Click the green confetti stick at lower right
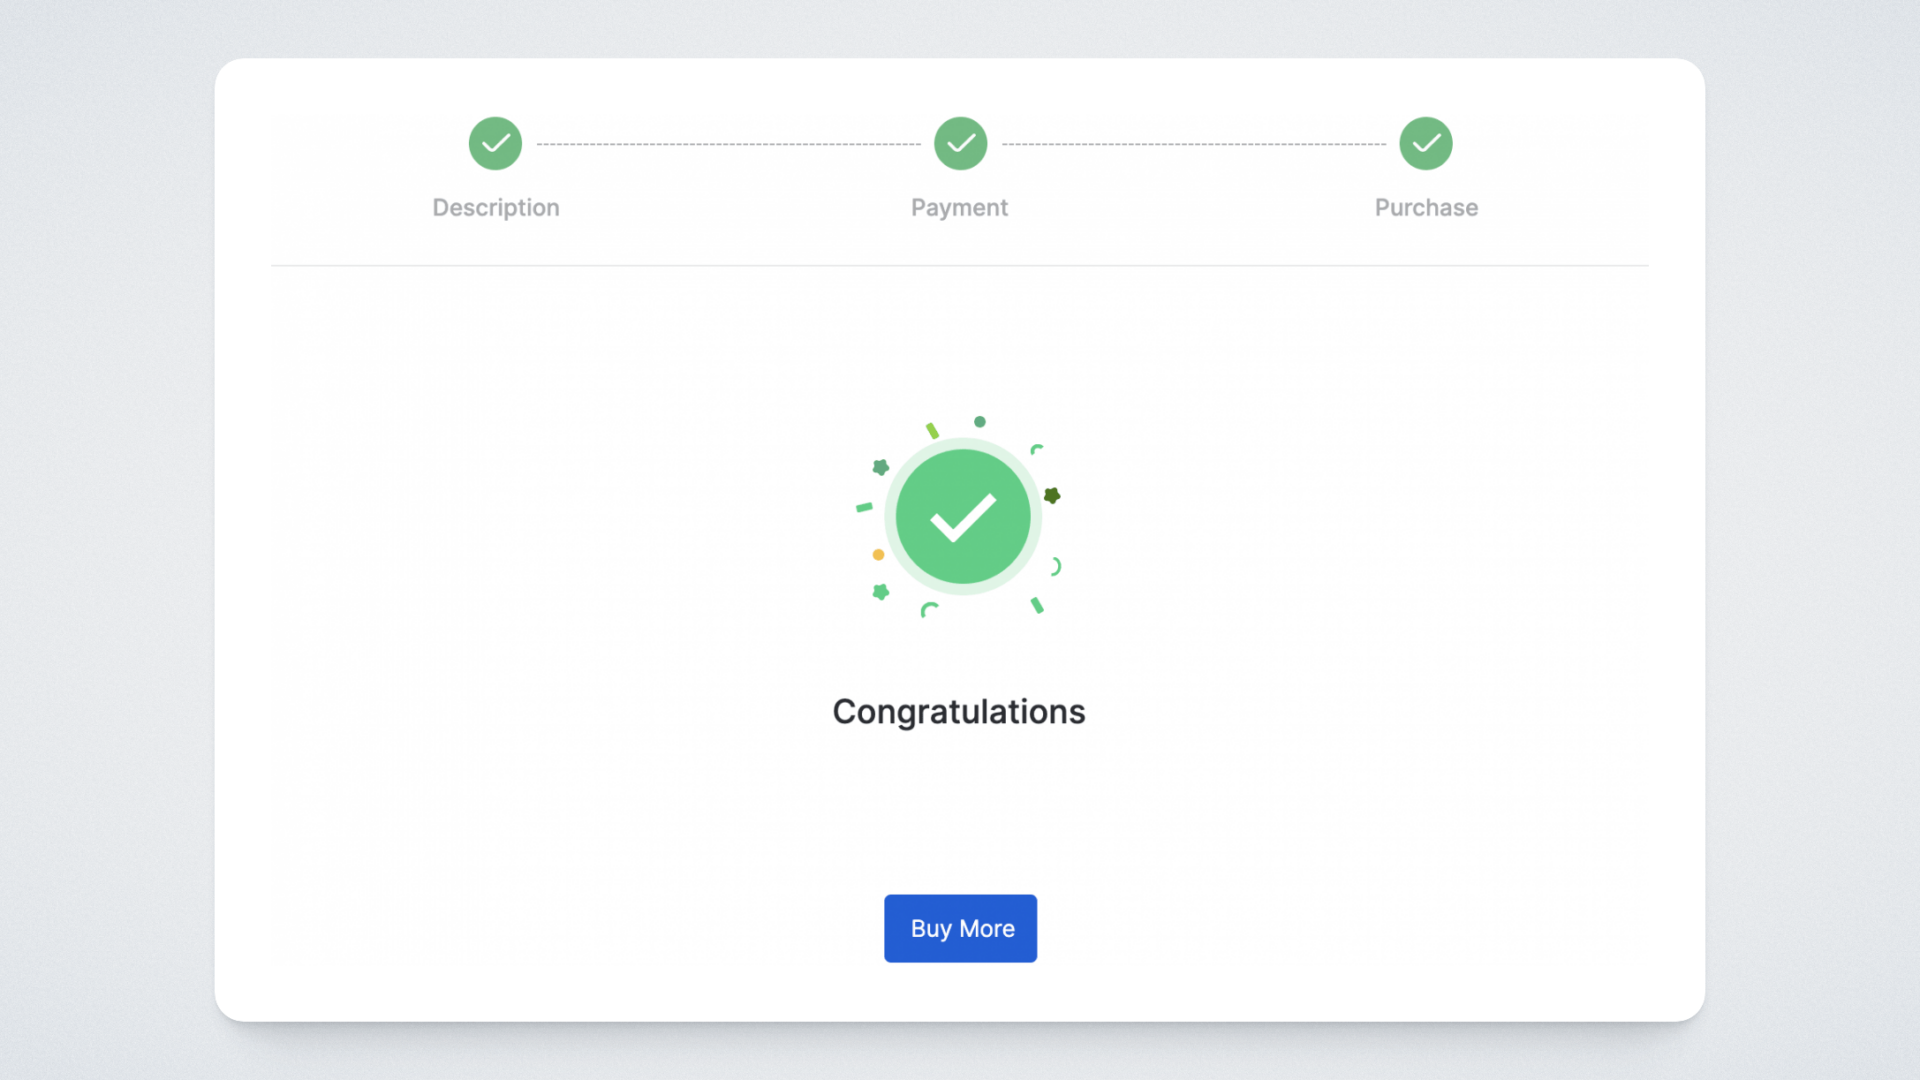1920x1080 pixels. coord(1037,605)
